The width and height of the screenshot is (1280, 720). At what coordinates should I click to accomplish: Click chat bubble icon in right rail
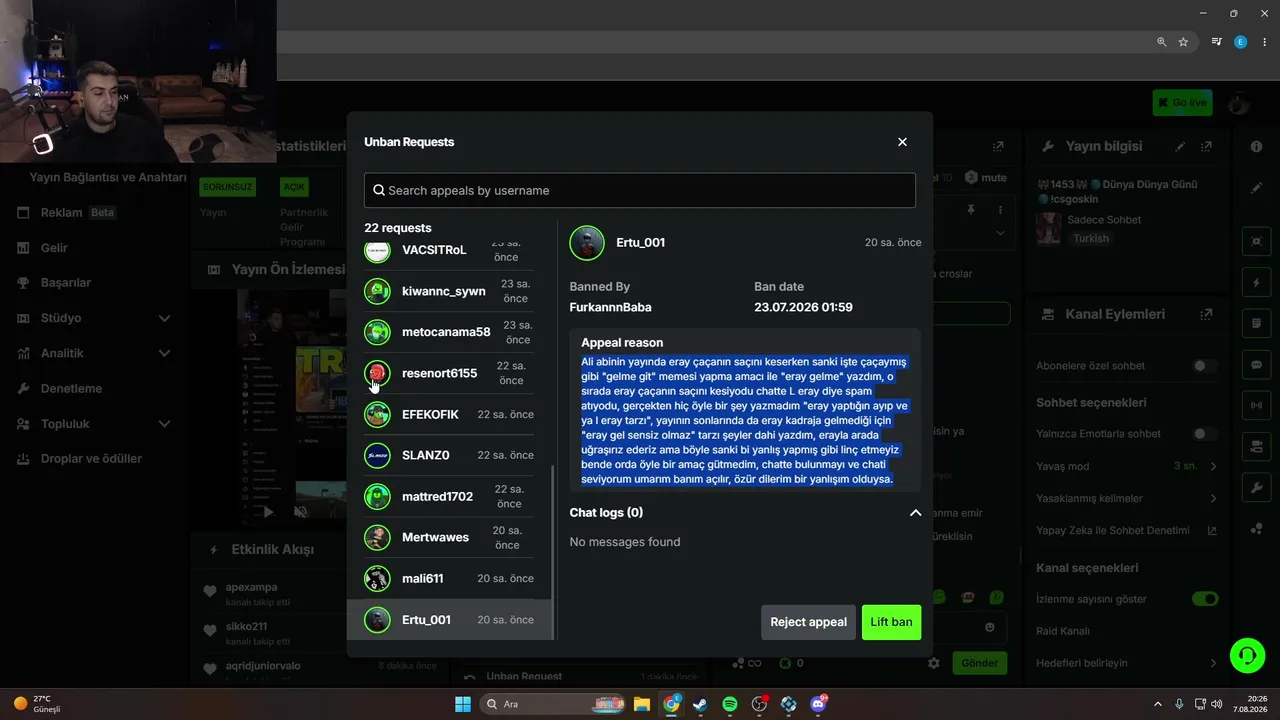pyautogui.click(x=1257, y=365)
